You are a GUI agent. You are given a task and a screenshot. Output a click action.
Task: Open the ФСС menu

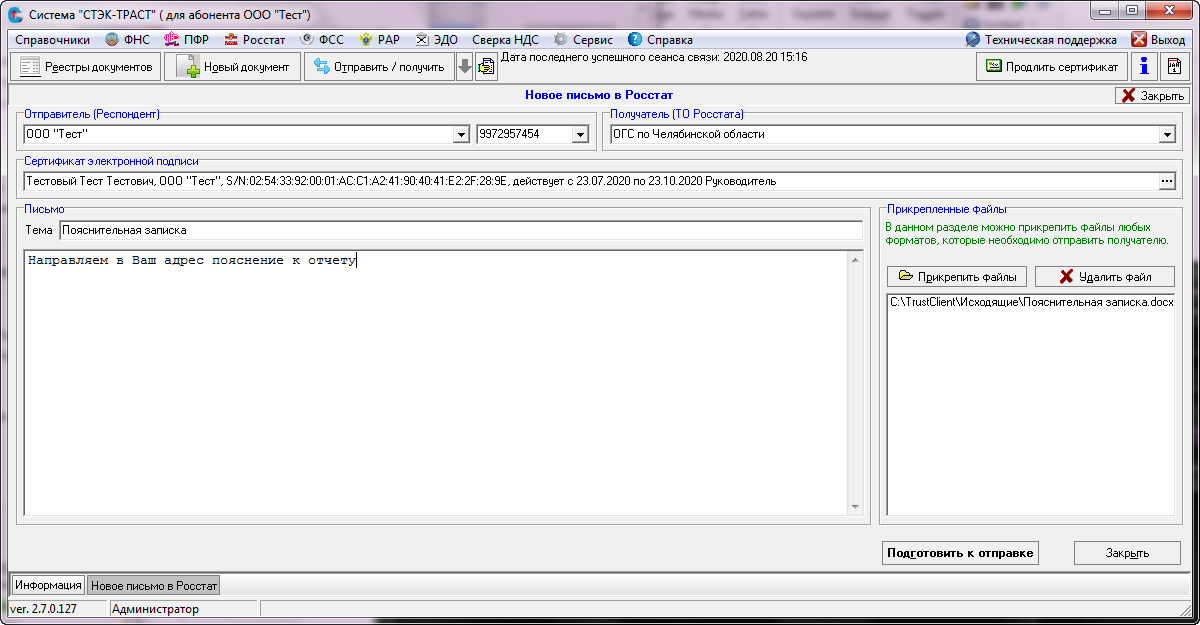coord(322,40)
